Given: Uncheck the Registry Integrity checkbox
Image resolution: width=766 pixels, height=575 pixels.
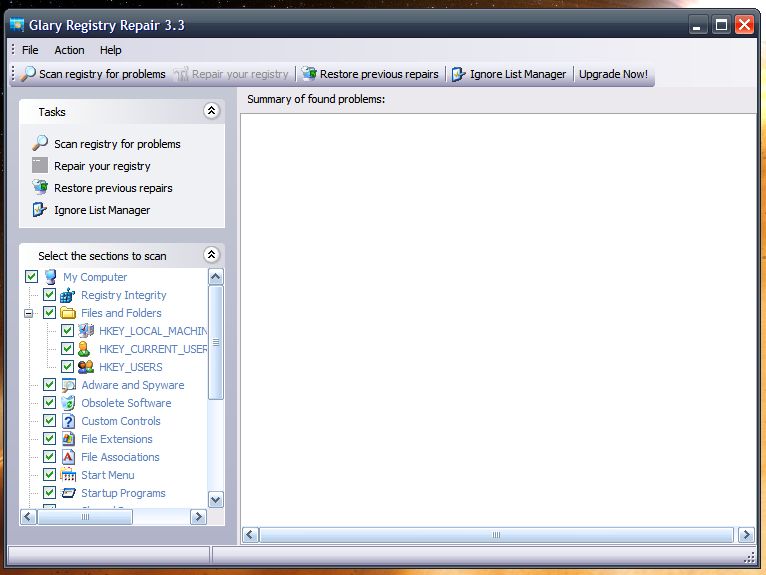Looking at the screenshot, I should click(49, 295).
